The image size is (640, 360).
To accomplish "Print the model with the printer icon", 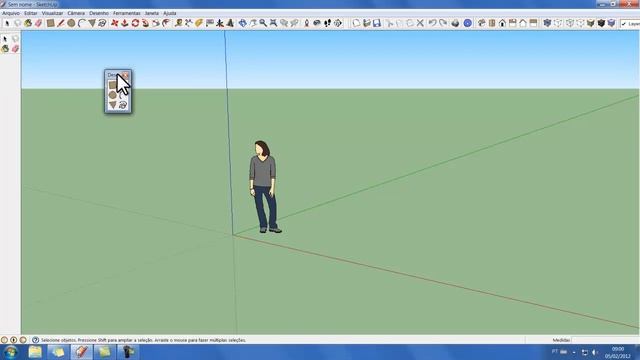I will (x=455, y=23).
